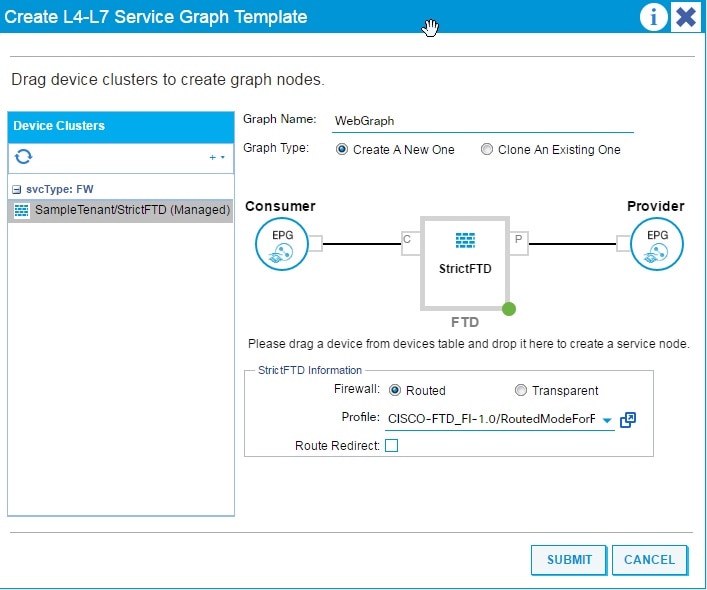Screen dimensions: 707x590
Task: Enable the Route Redirect checkbox
Action: click(x=391, y=445)
